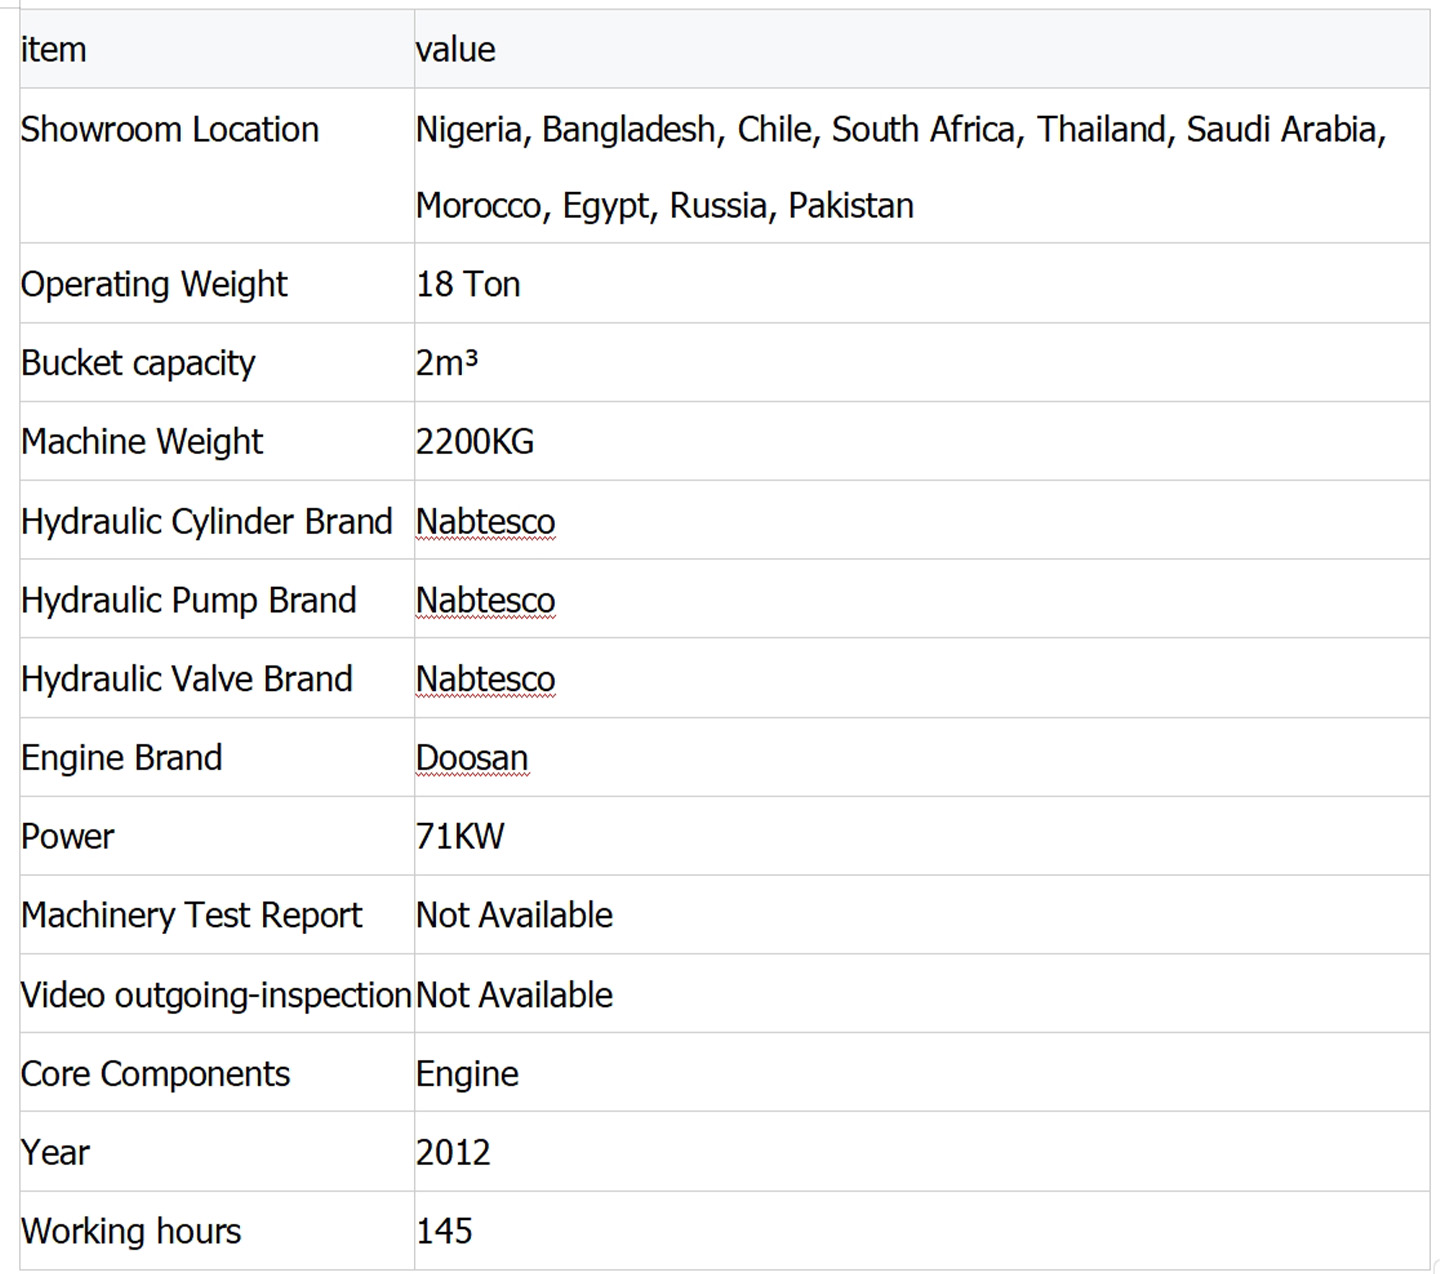This screenshot has width=1440, height=1274.
Task: Select the 'Power' label
Action: pos(68,837)
